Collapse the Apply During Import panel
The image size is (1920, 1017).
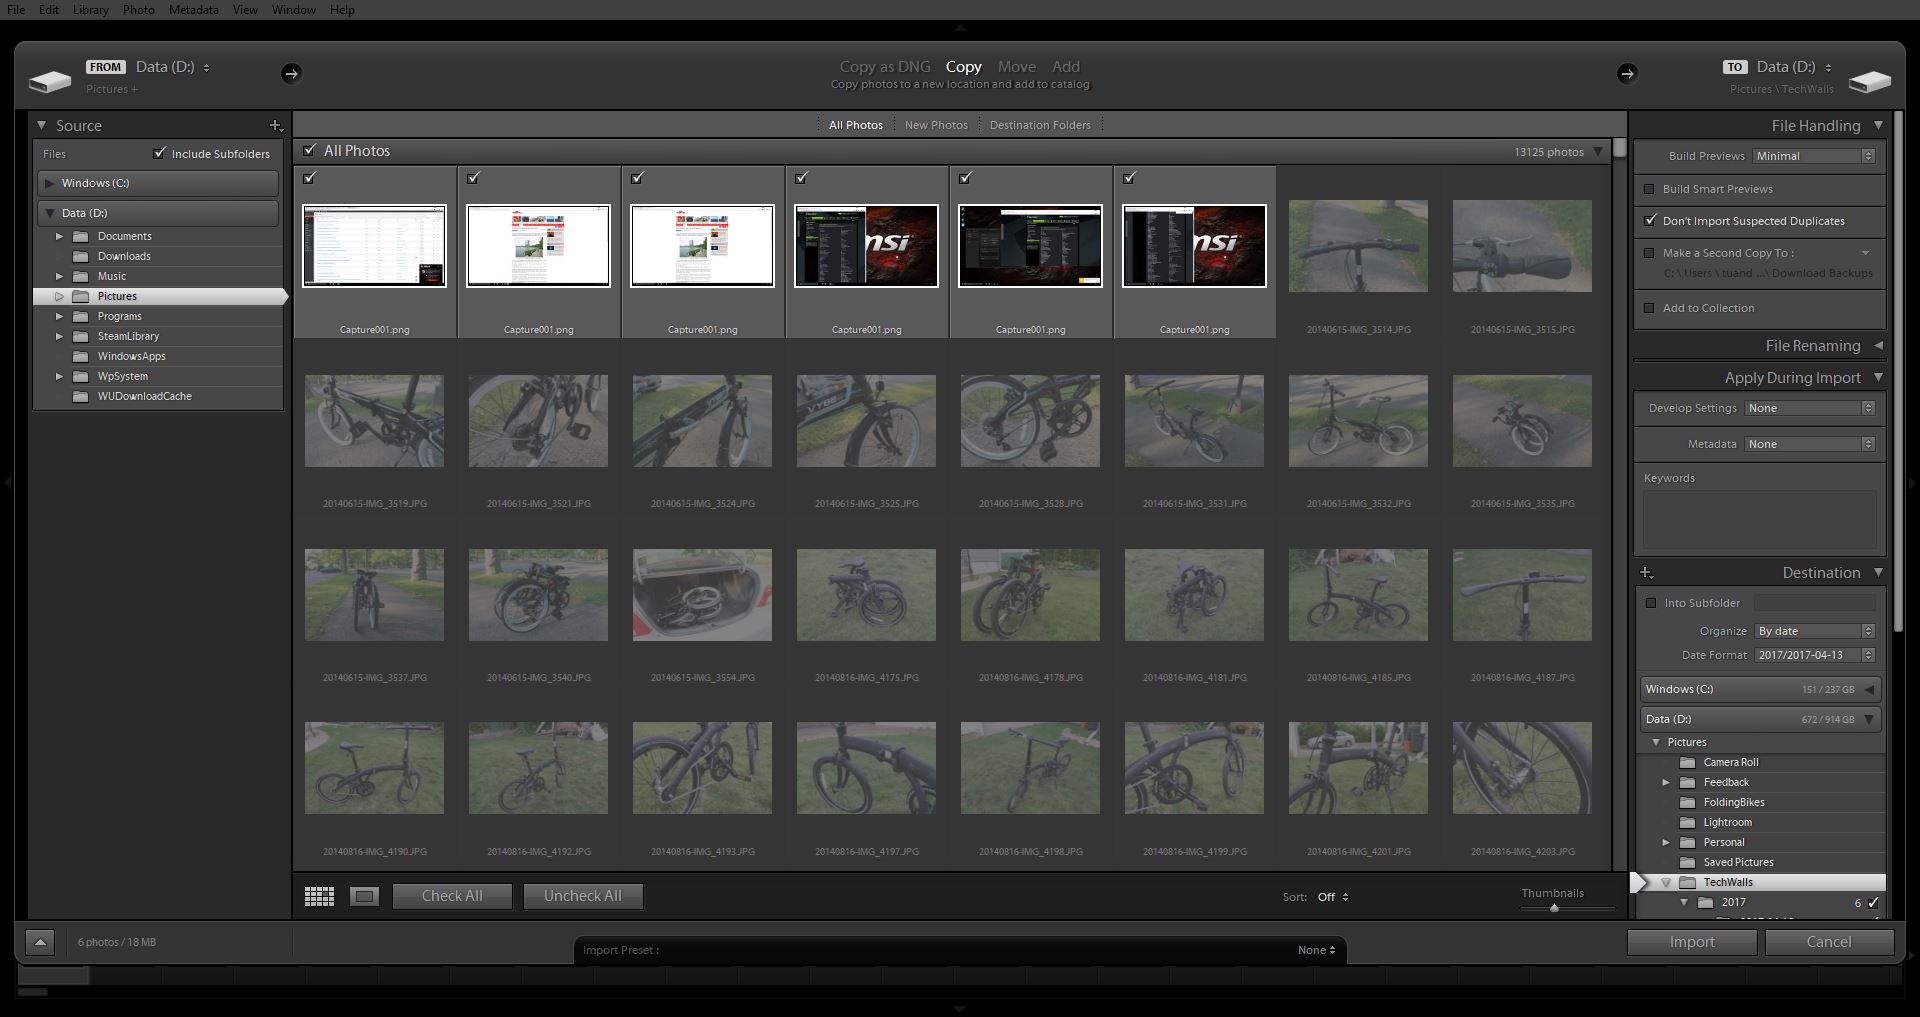[x=1878, y=377]
